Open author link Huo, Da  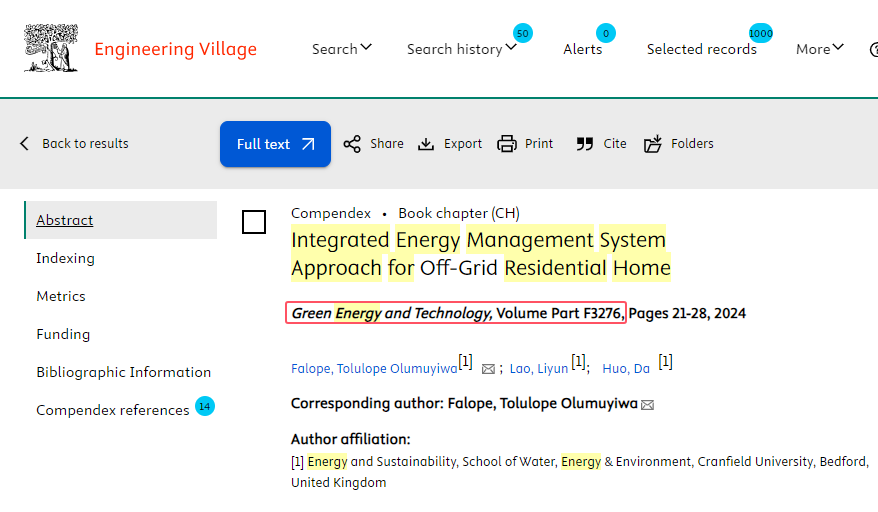[x=626, y=368]
